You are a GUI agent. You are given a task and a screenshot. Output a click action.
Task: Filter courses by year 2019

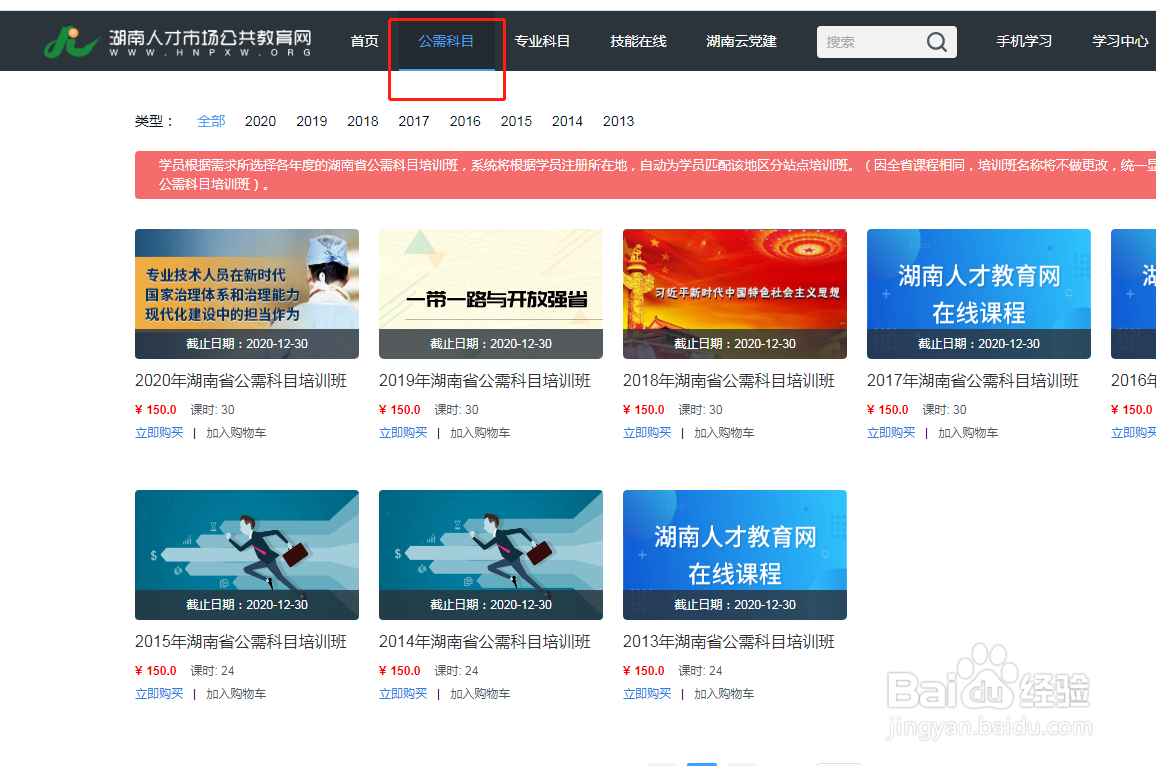[x=312, y=121]
